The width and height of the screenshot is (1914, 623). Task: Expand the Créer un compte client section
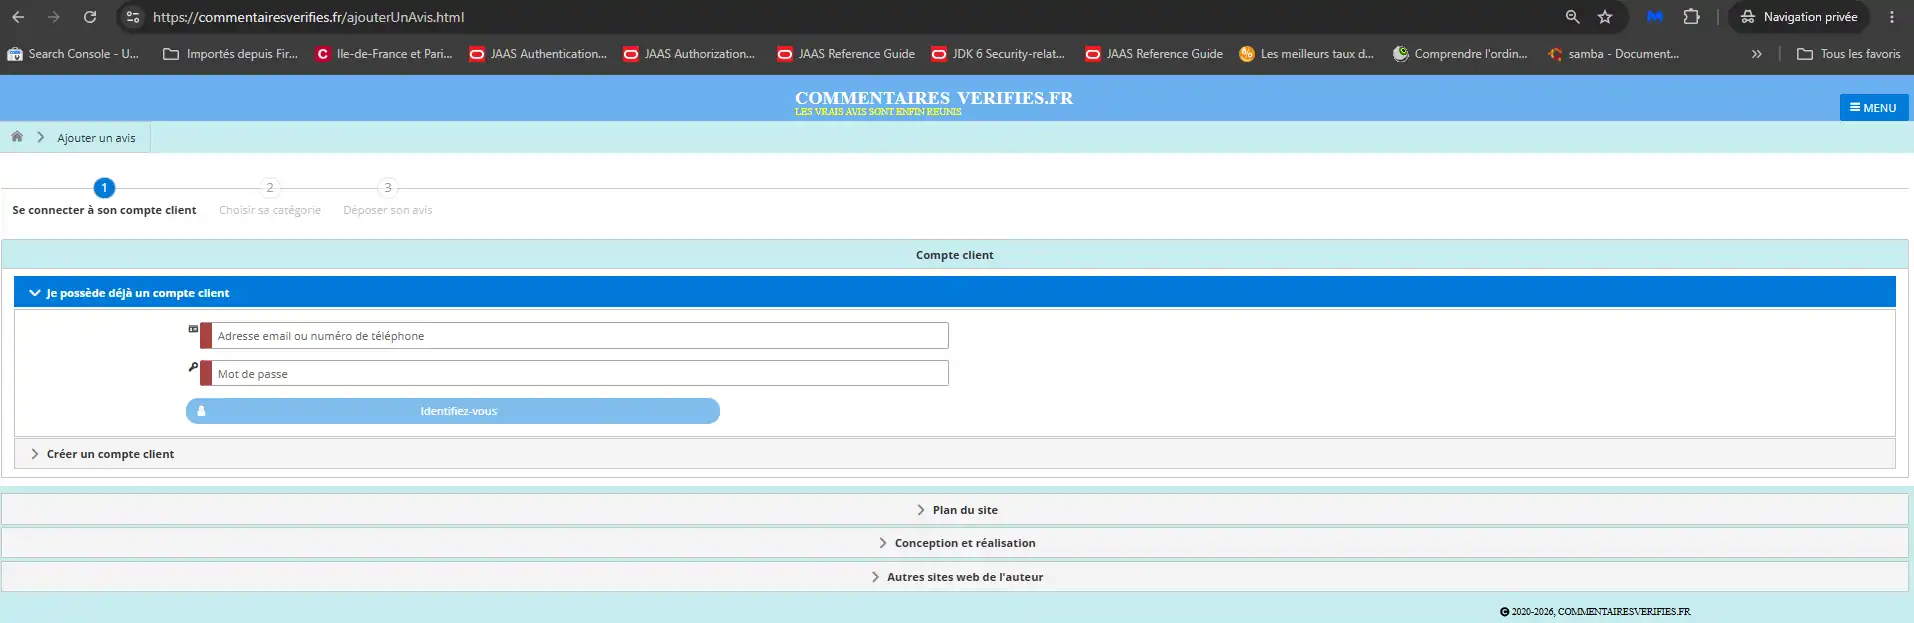coord(954,453)
